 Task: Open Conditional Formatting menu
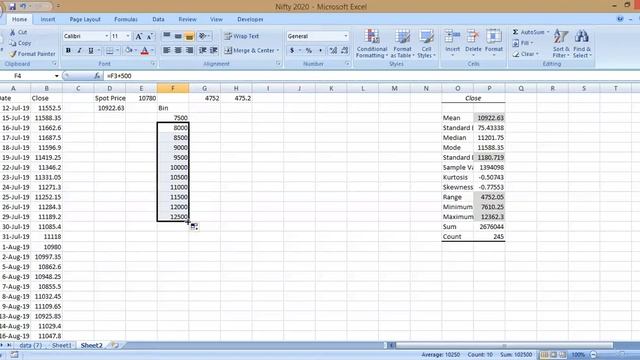point(371,43)
